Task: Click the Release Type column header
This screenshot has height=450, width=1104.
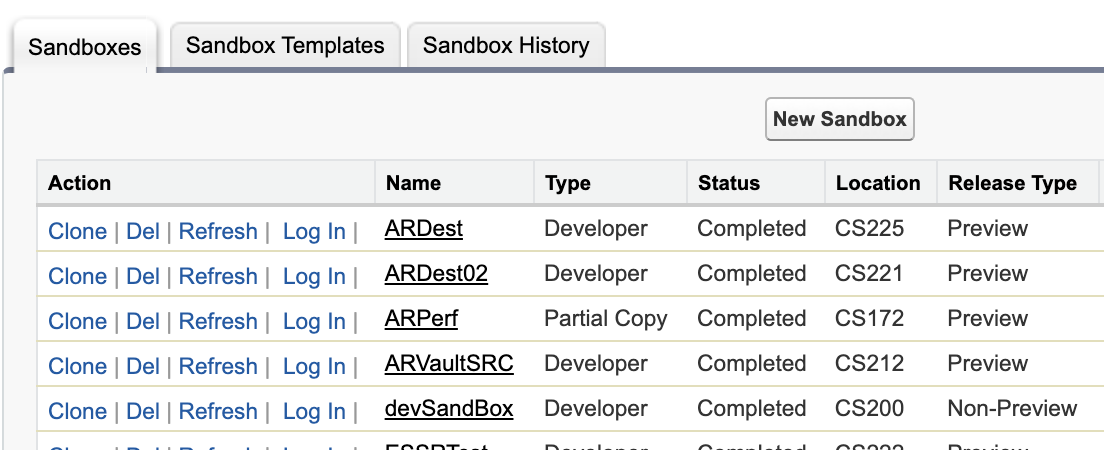Action: tap(1012, 183)
